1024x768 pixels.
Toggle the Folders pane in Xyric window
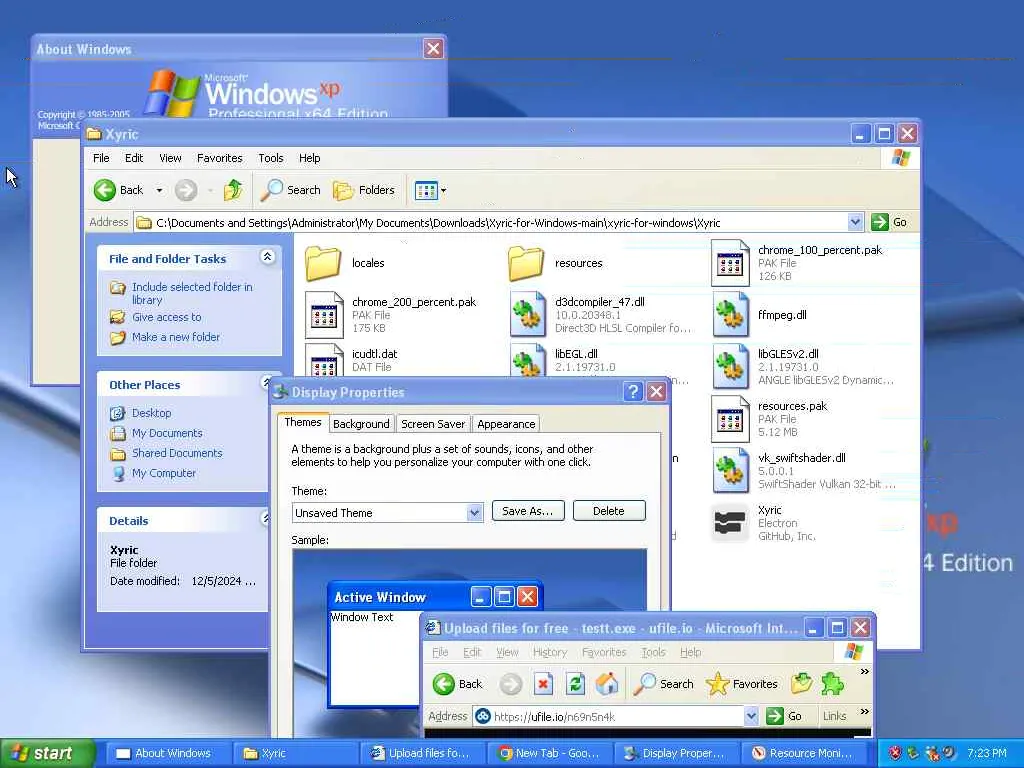(x=364, y=190)
